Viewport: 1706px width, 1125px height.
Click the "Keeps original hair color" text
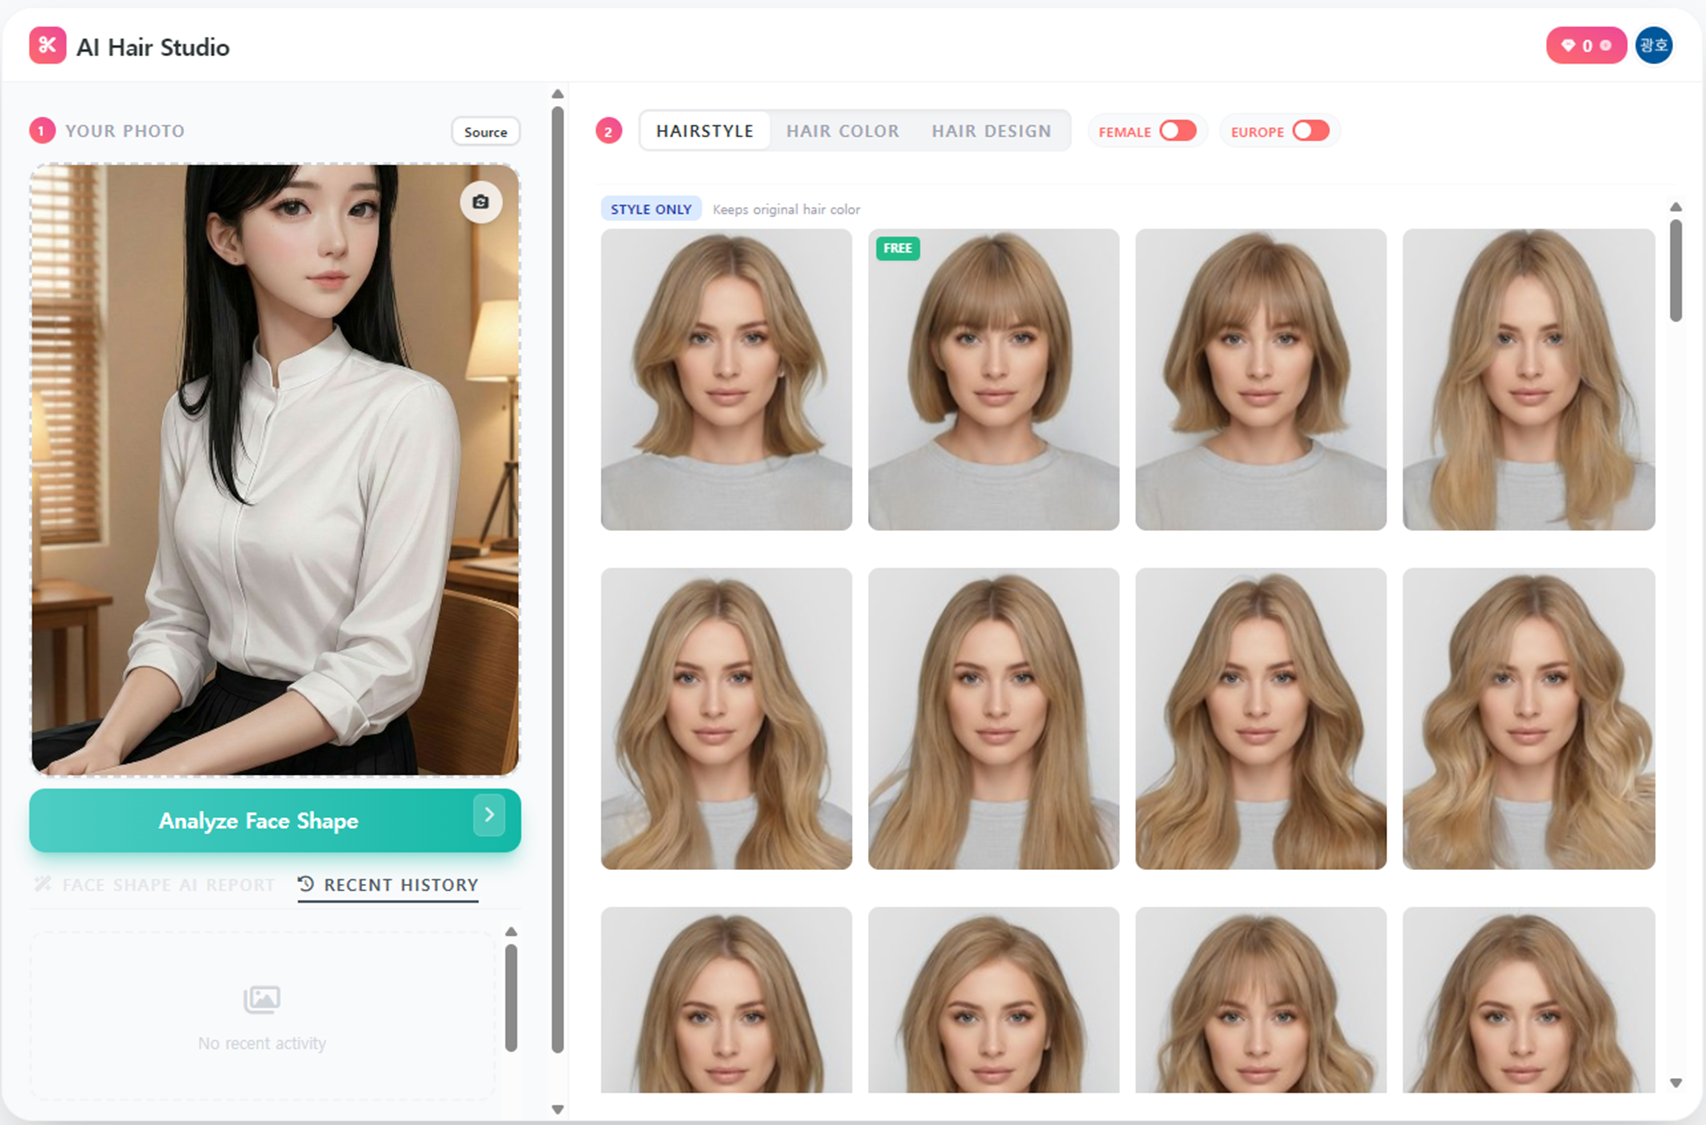[786, 210]
